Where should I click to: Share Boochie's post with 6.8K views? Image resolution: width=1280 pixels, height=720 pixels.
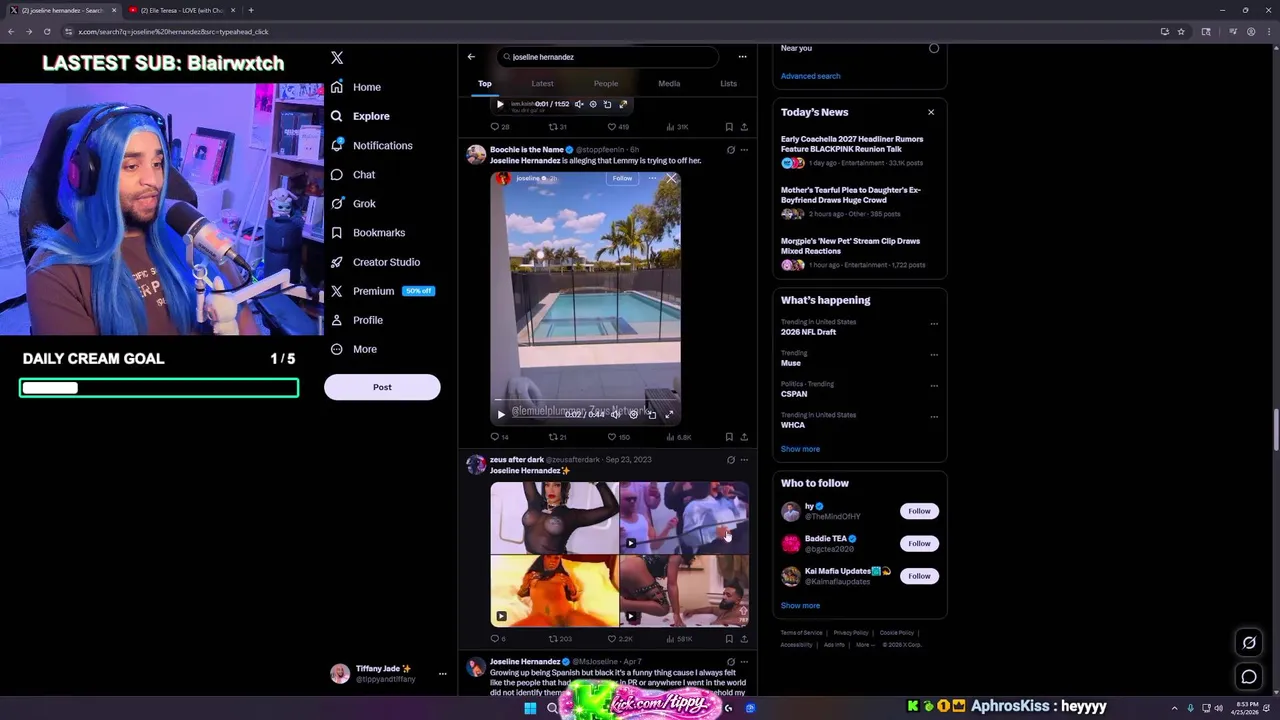coord(743,437)
